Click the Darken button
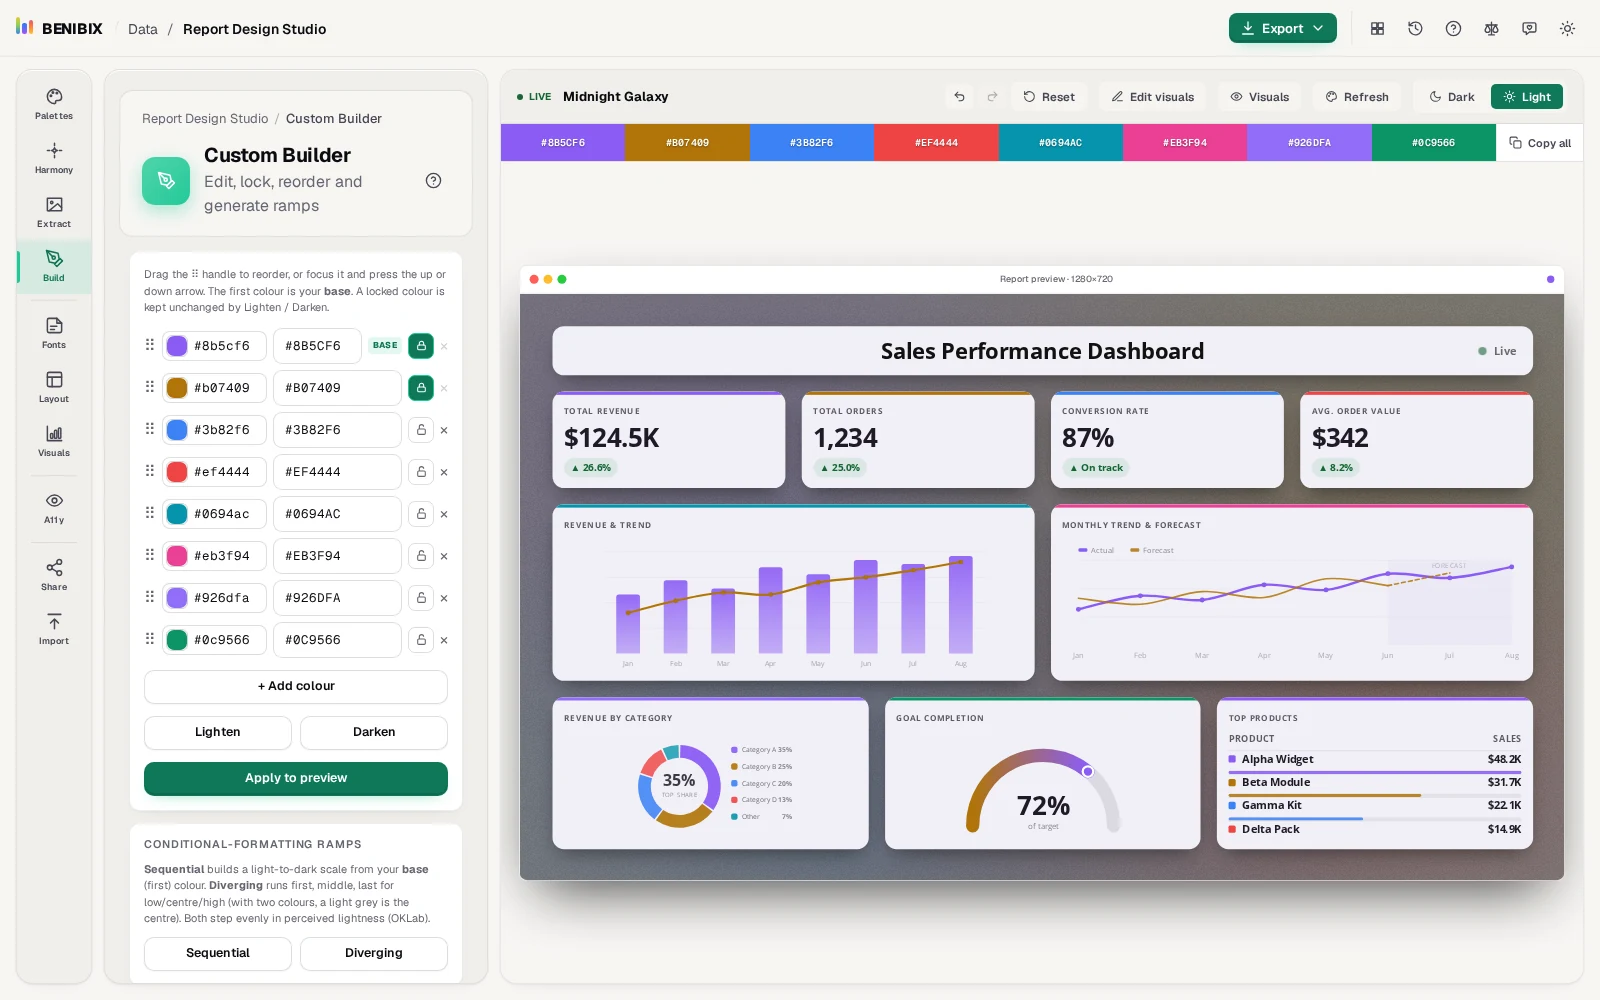The height and width of the screenshot is (1000, 1600). 374,732
